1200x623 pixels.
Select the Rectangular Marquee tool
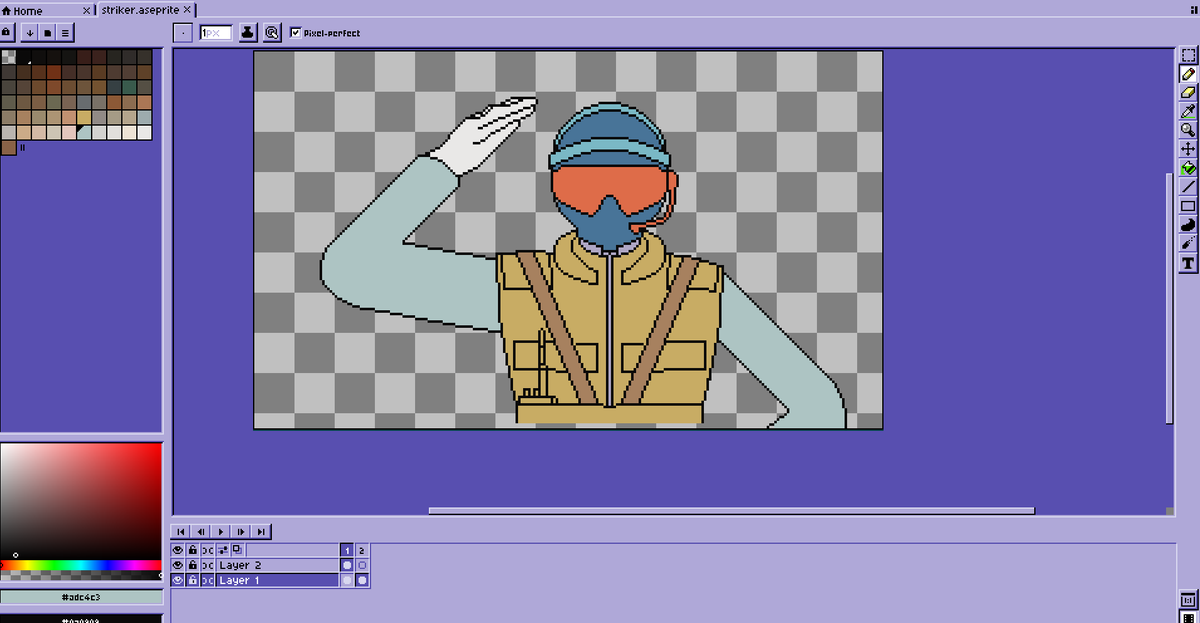click(1188, 55)
